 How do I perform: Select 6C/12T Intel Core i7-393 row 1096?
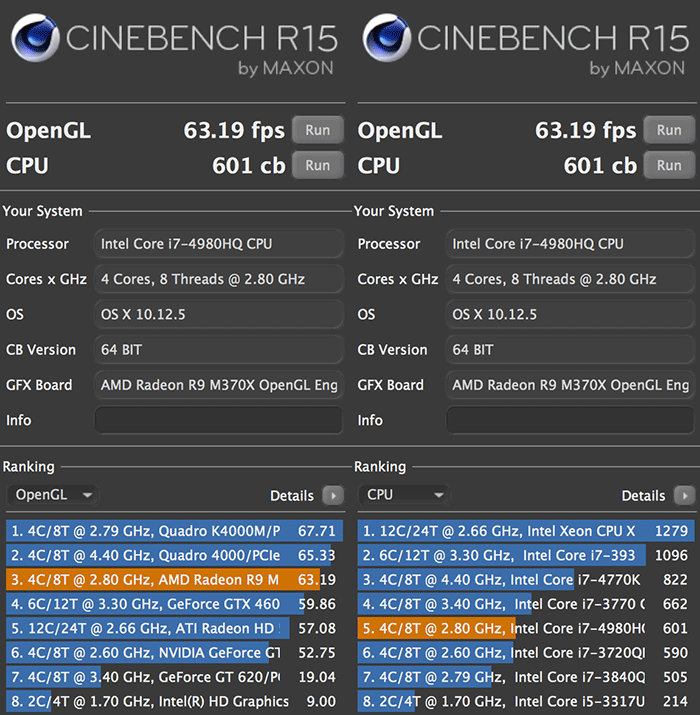(526, 555)
